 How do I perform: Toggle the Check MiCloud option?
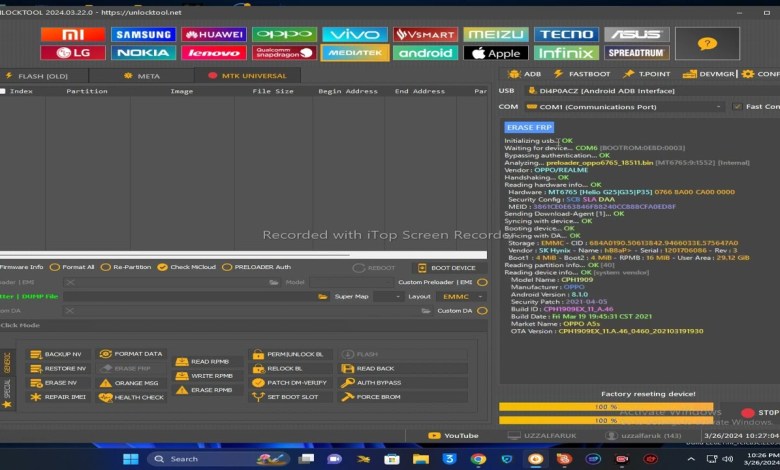[164, 267]
